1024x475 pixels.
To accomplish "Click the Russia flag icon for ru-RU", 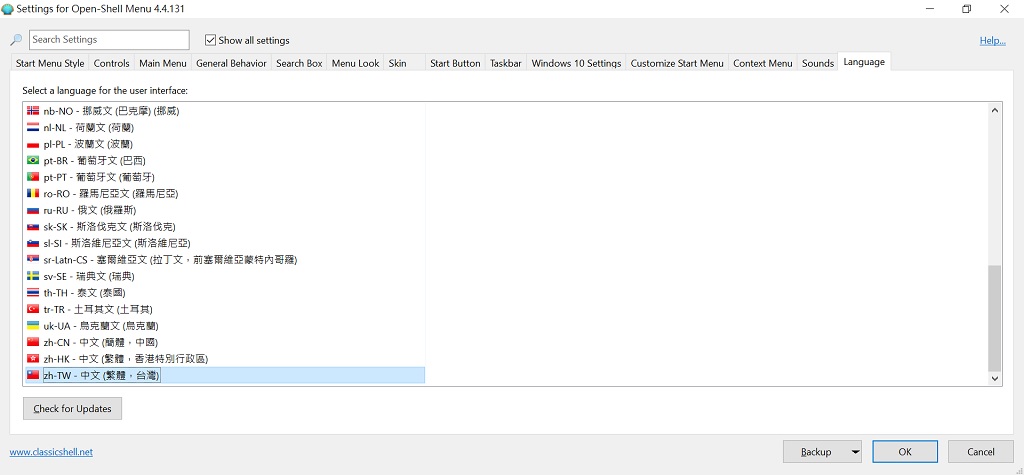I will 33,210.
